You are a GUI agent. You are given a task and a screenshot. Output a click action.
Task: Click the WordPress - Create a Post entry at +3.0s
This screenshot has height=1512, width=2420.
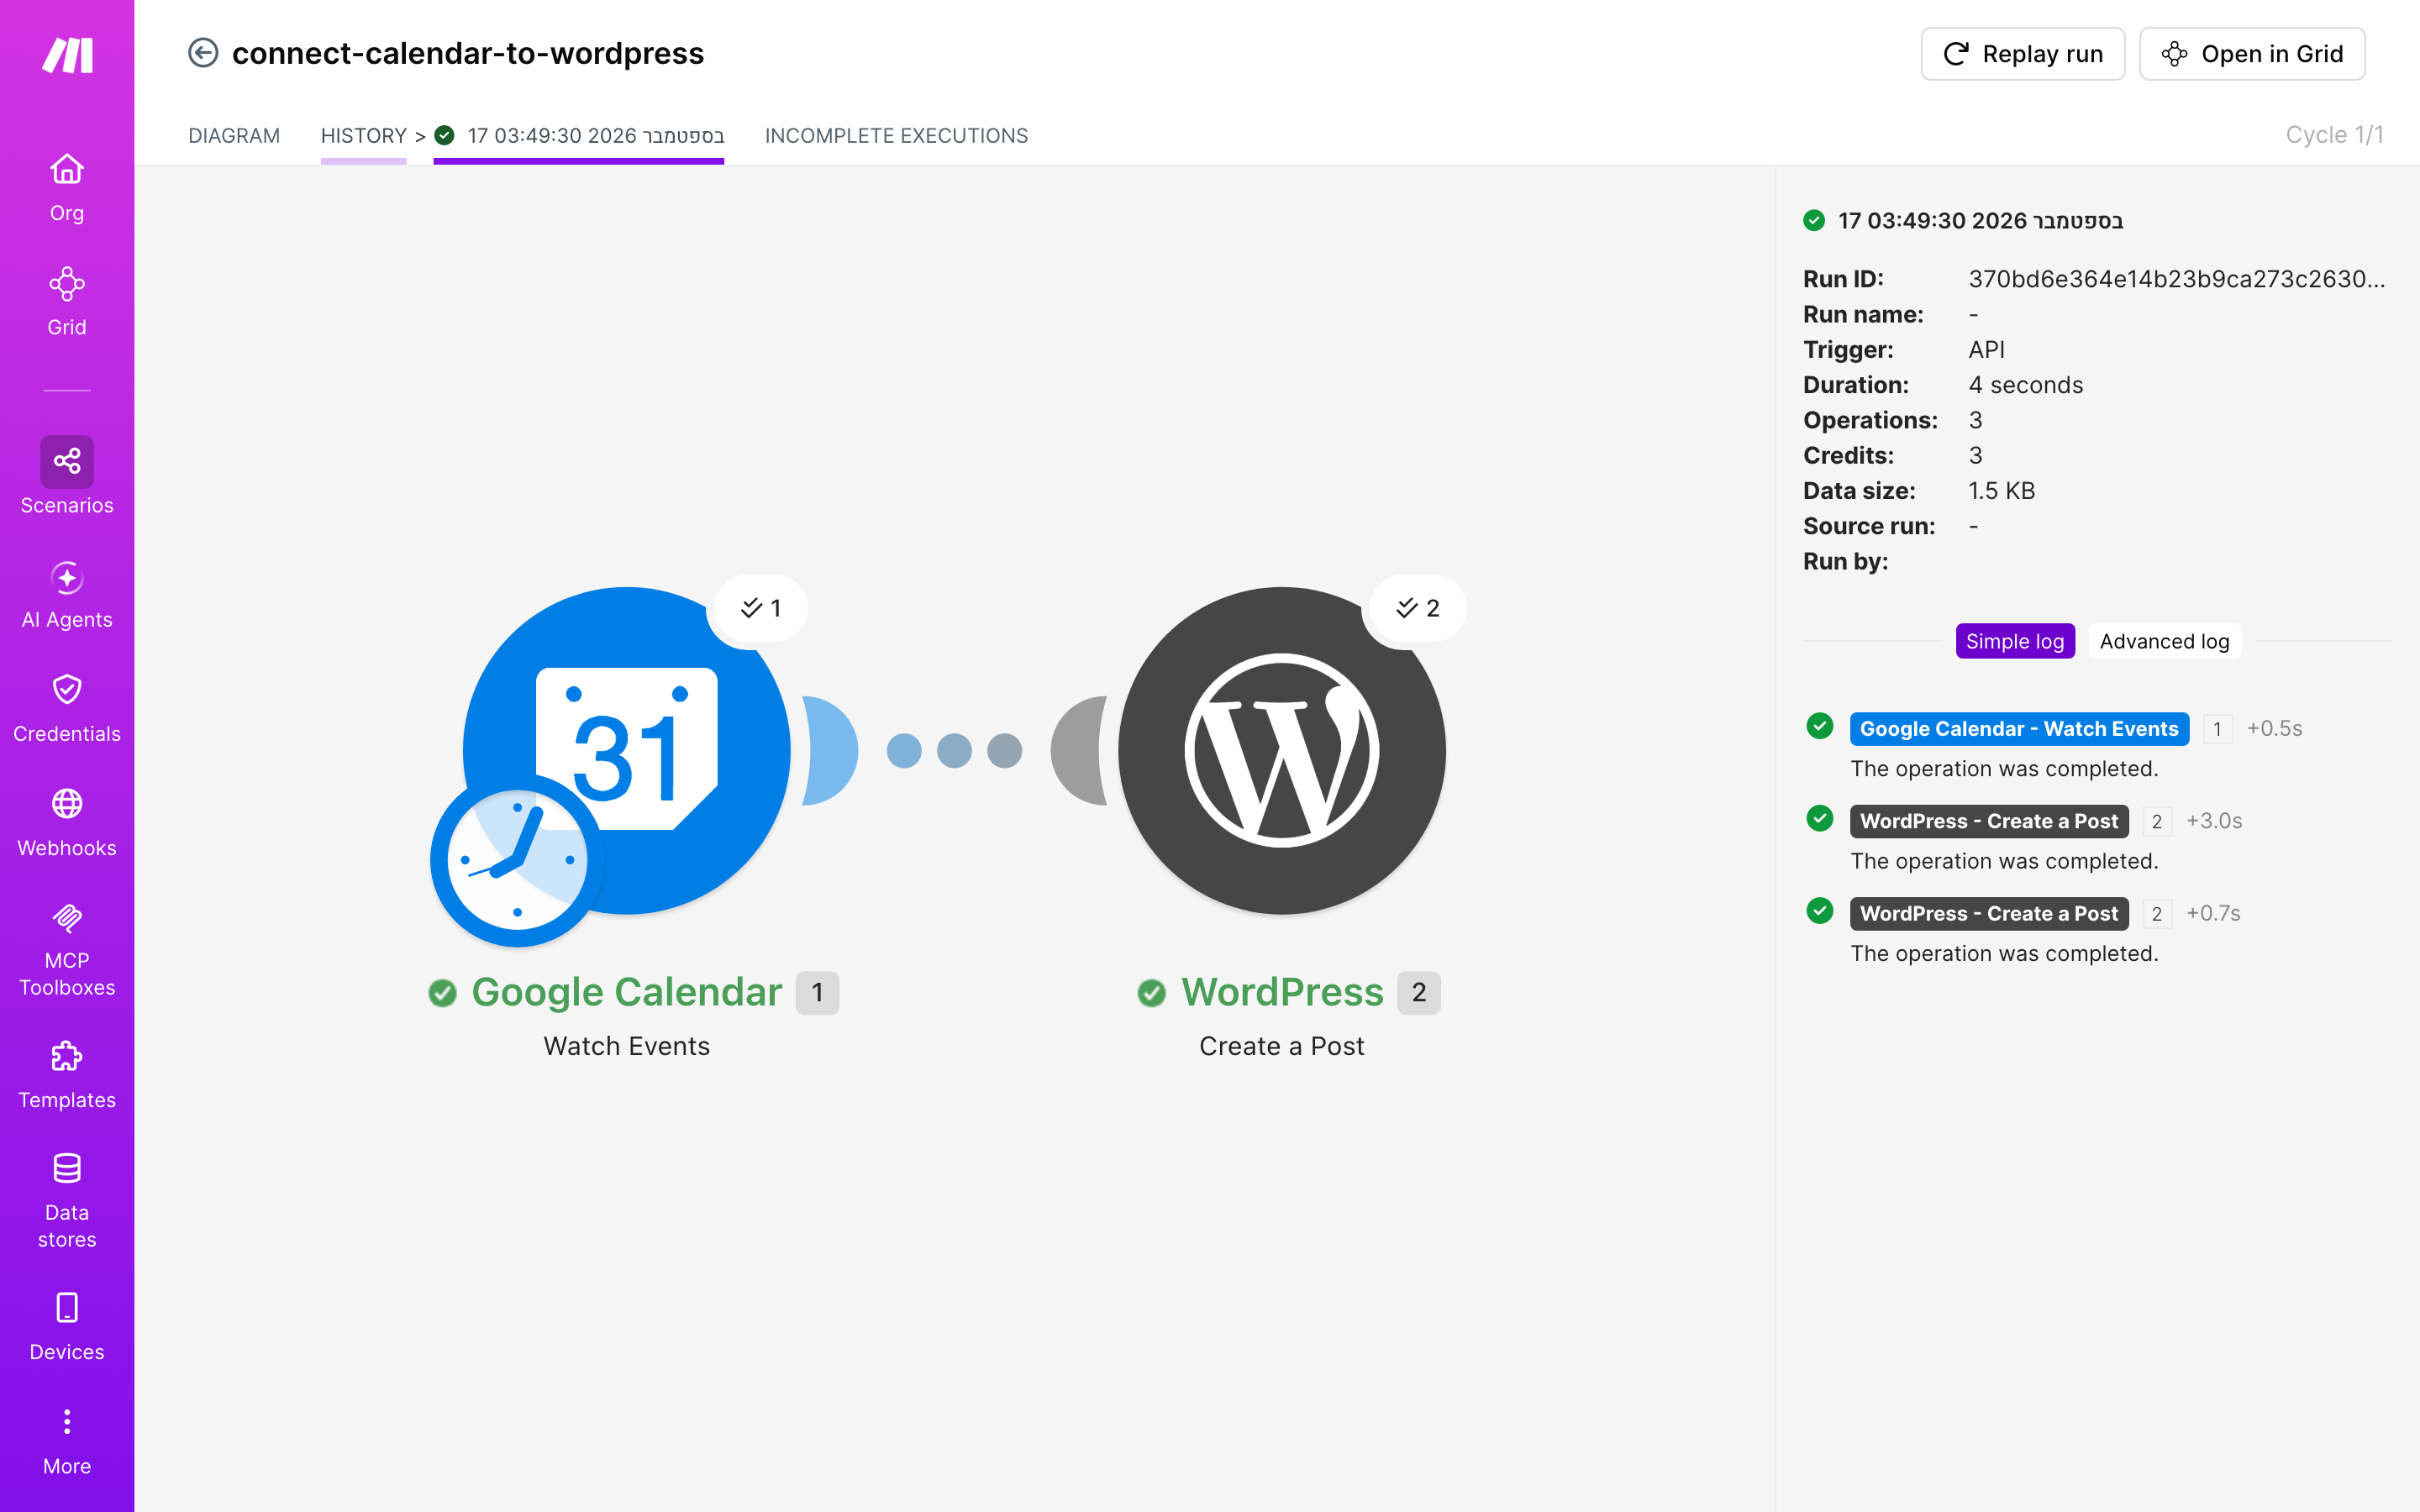[1988, 821]
